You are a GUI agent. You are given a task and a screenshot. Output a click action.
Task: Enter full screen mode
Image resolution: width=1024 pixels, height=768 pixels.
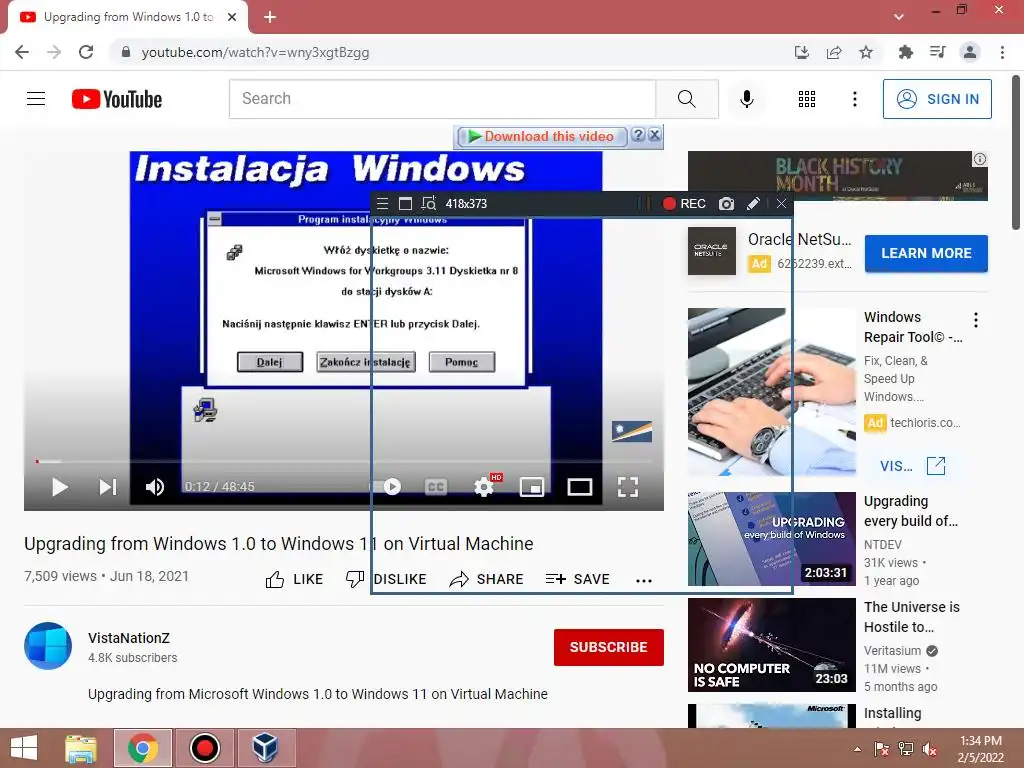pyautogui.click(x=628, y=487)
